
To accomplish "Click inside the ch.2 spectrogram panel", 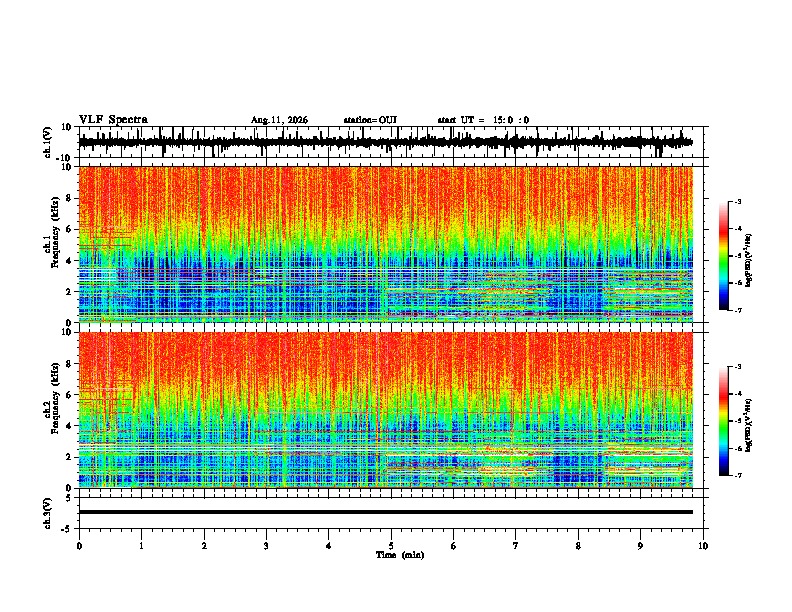I will 385,410.
